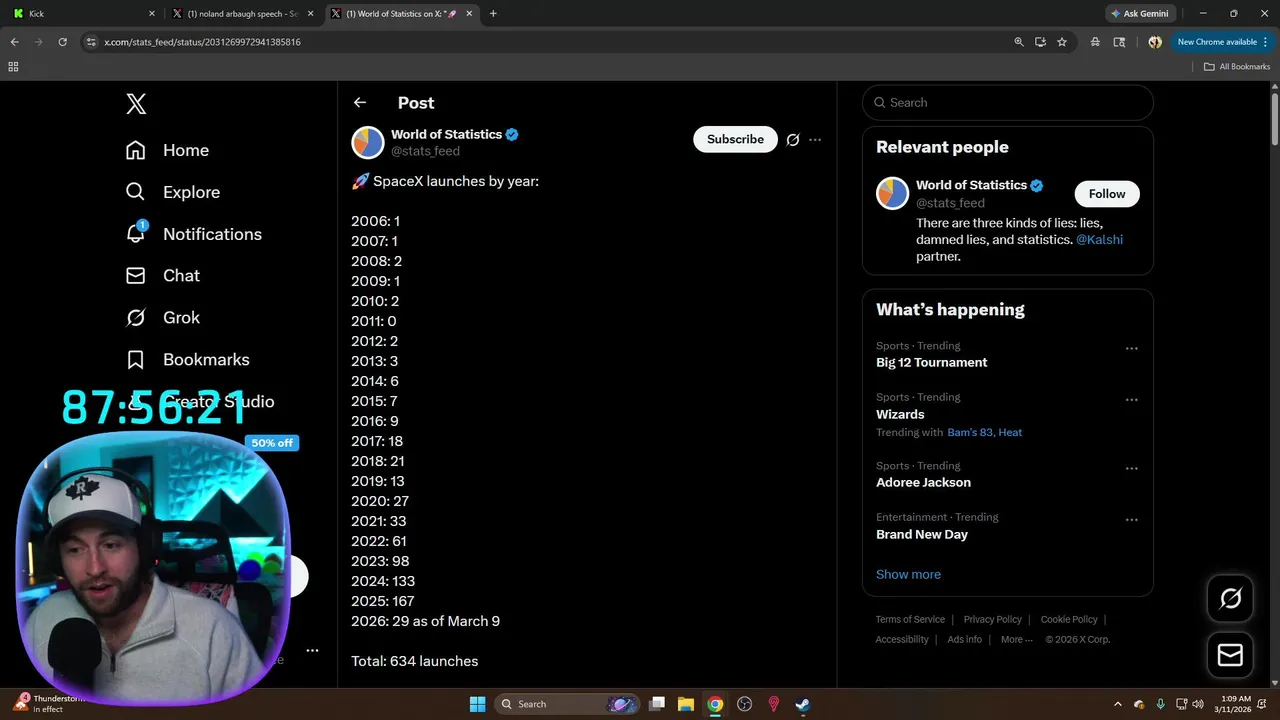Open a new Chrome tab
The height and width of the screenshot is (720, 1280).
pos(493,14)
